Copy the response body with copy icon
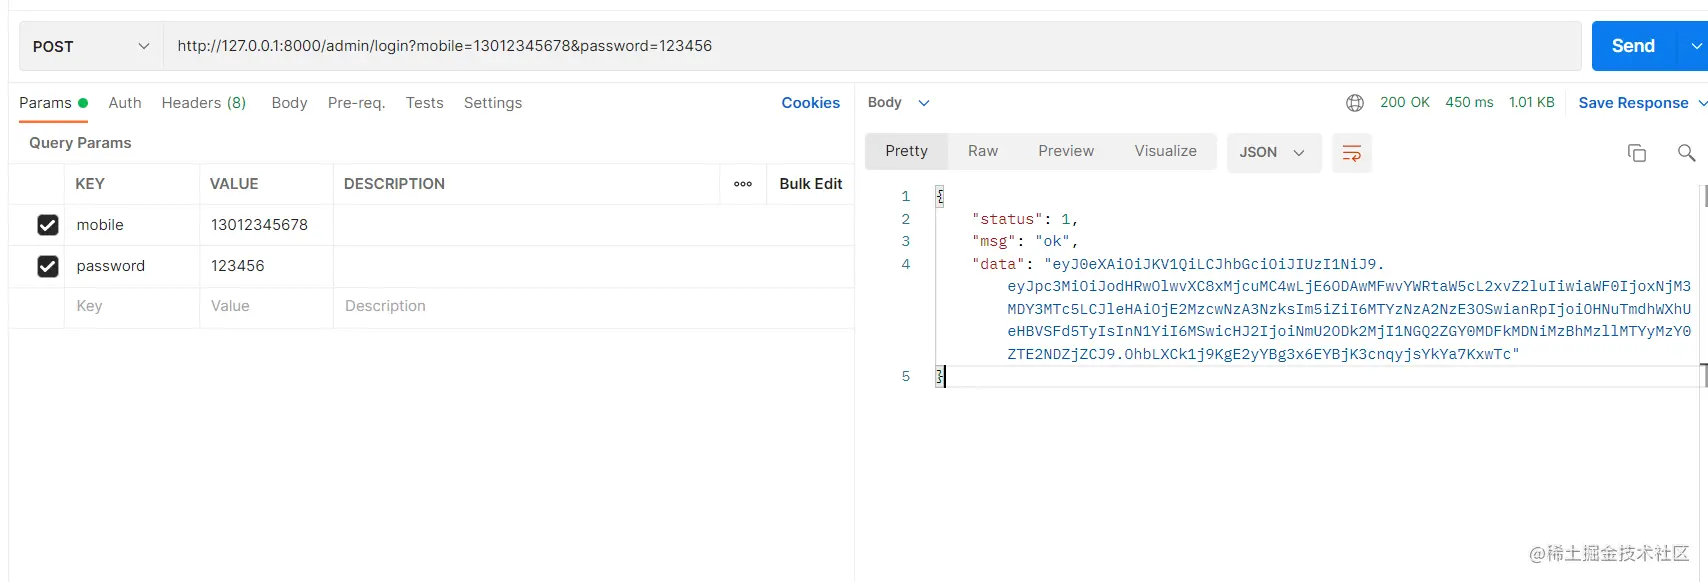Viewport: 1708px width, 582px height. [1637, 153]
